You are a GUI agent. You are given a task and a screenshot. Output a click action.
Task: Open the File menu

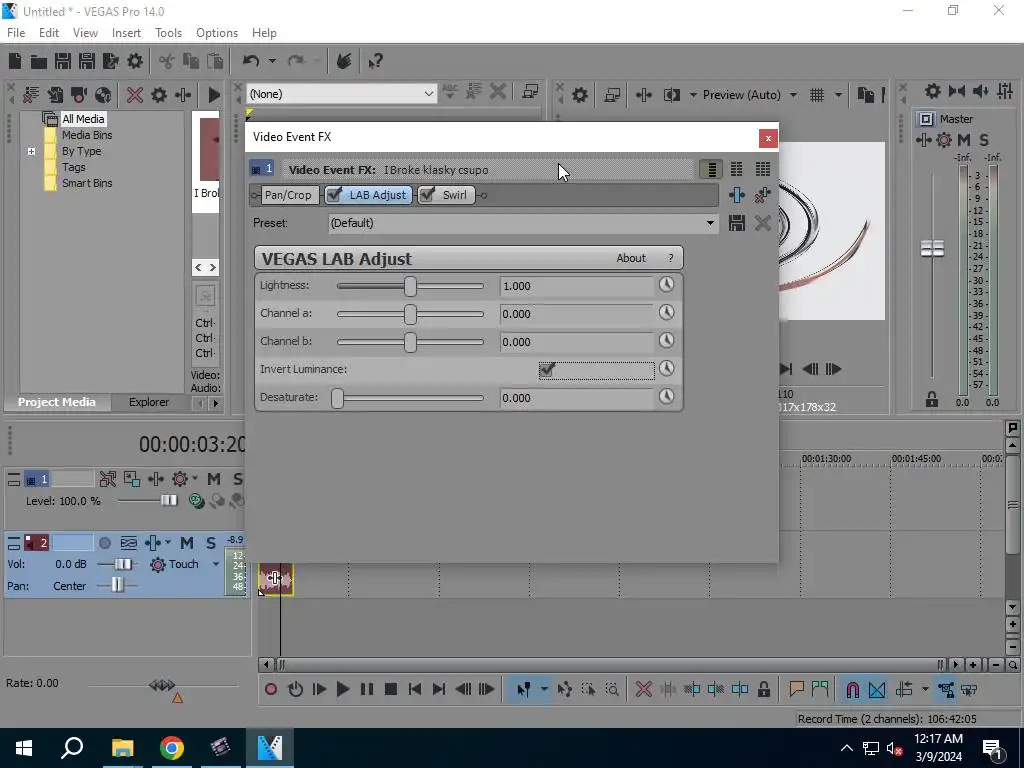[16, 33]
